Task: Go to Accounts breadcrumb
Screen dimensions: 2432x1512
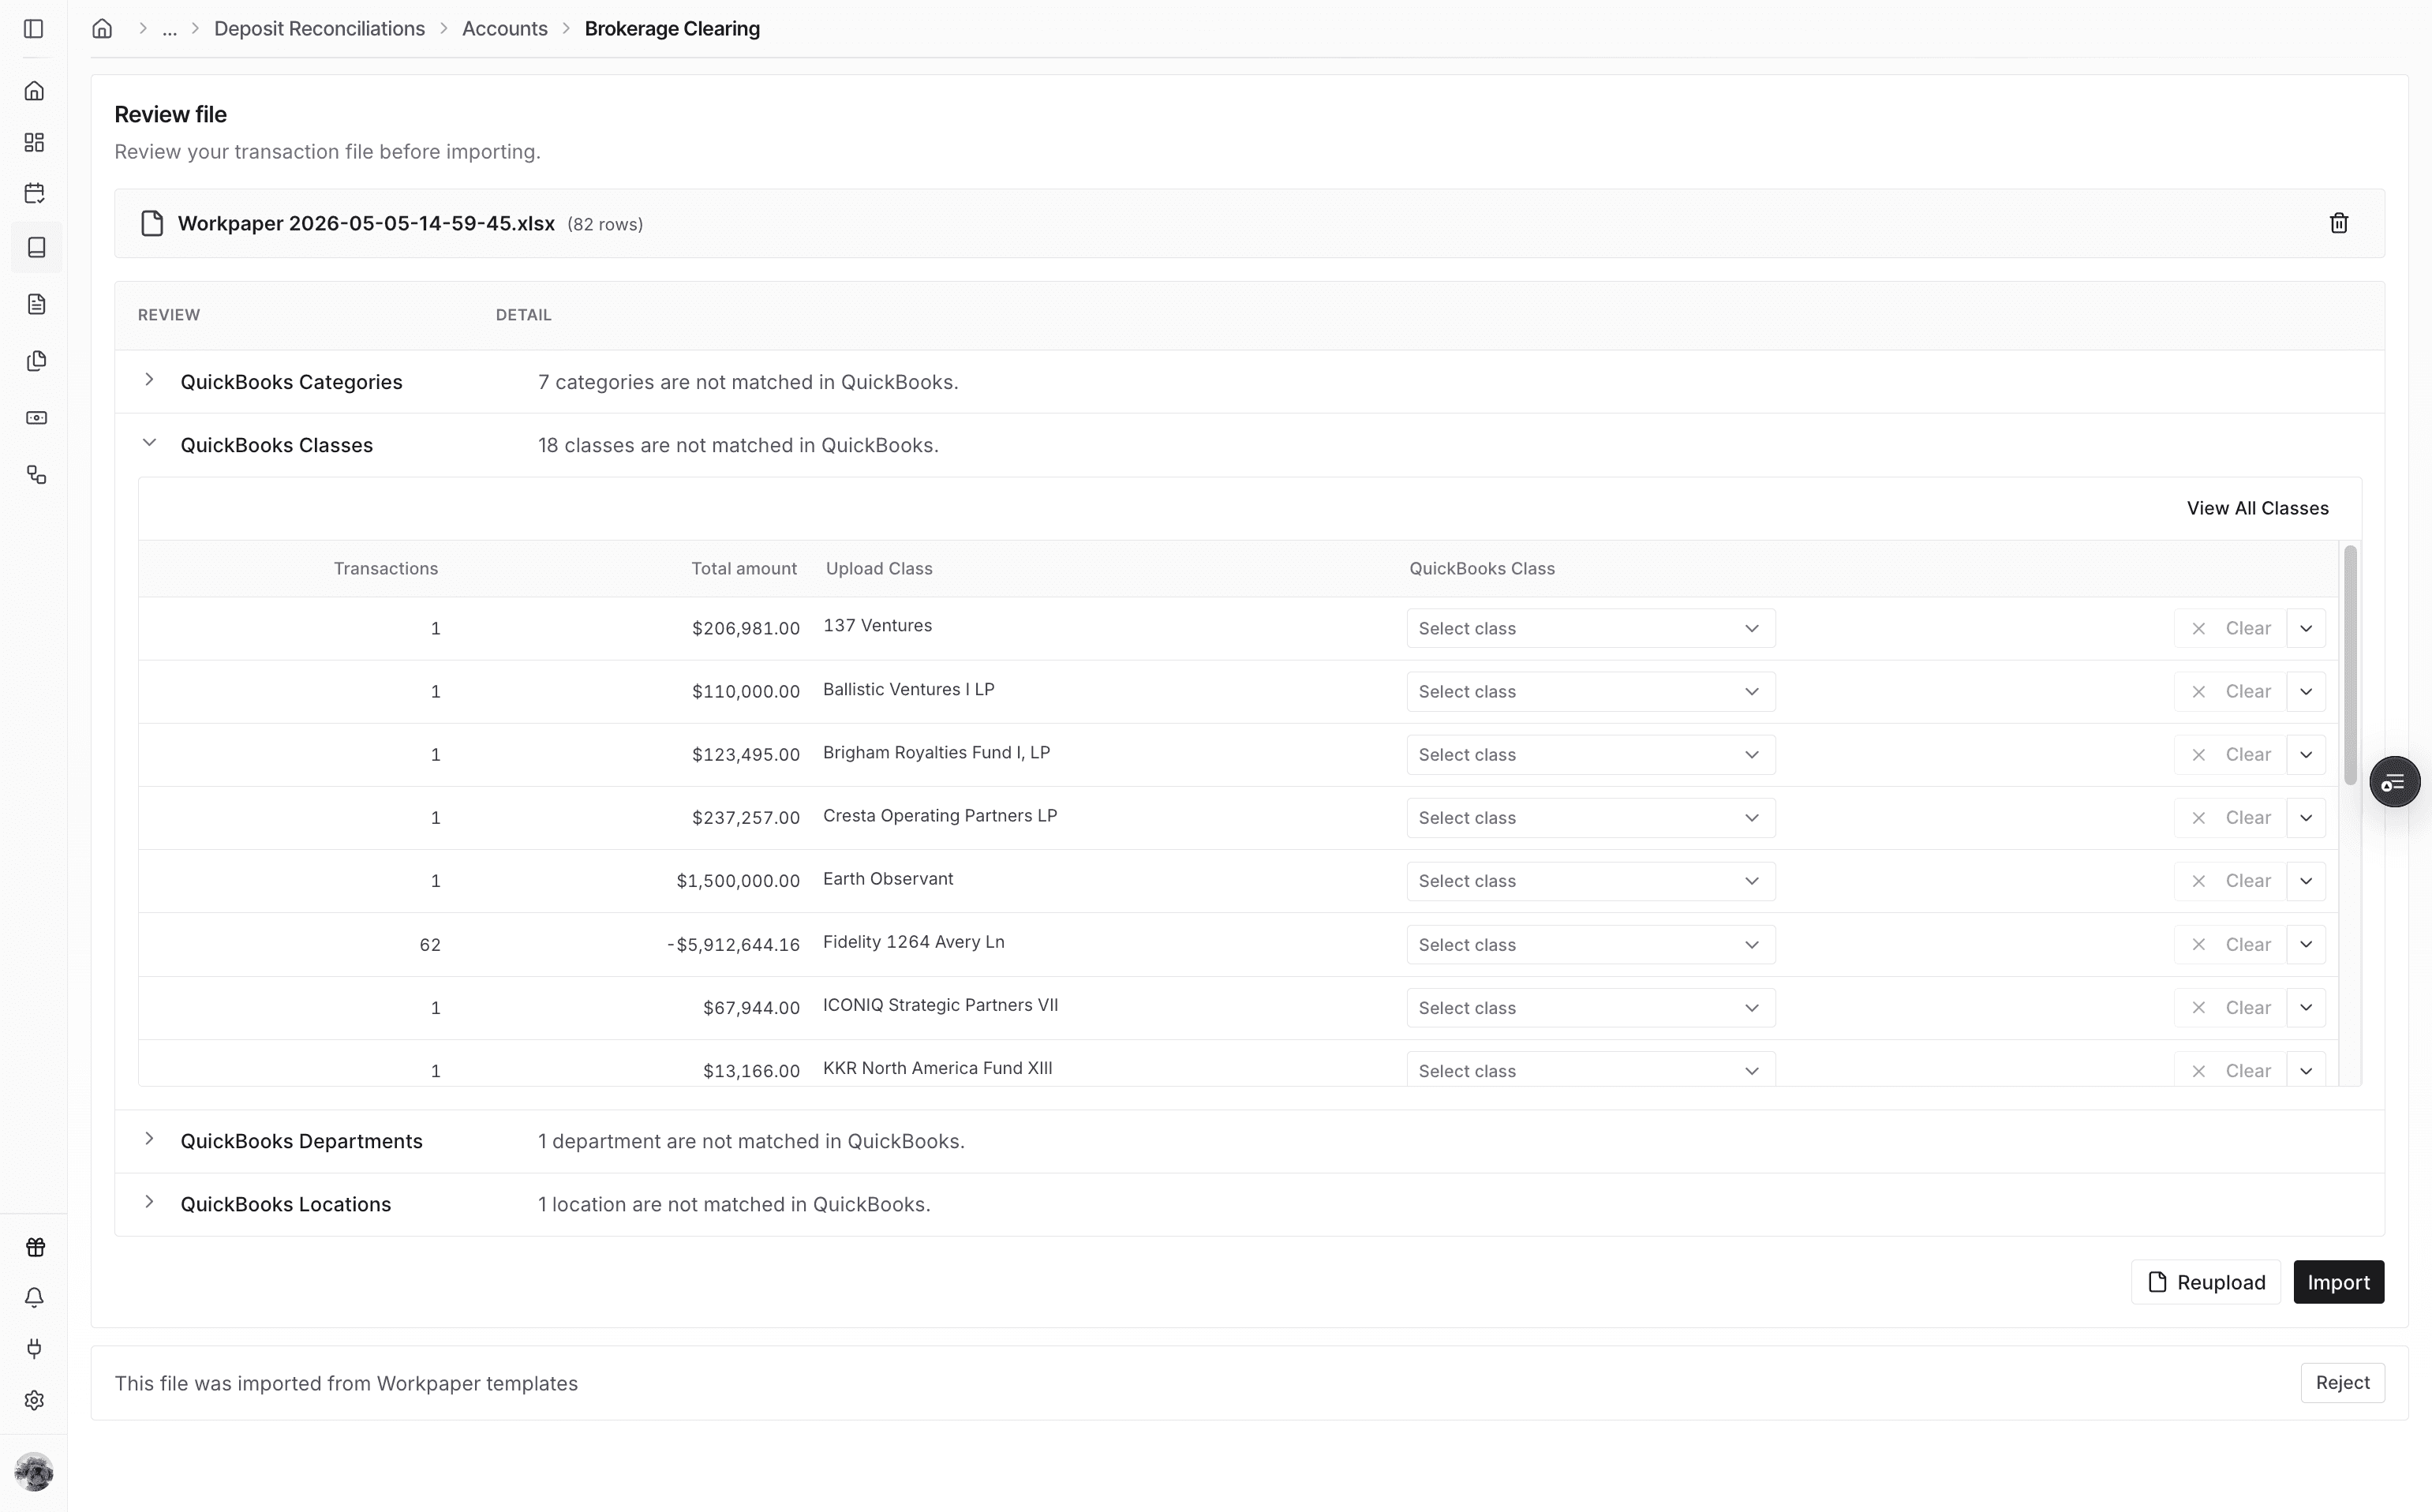Action: pyautogui.click(x=504, y=29)
